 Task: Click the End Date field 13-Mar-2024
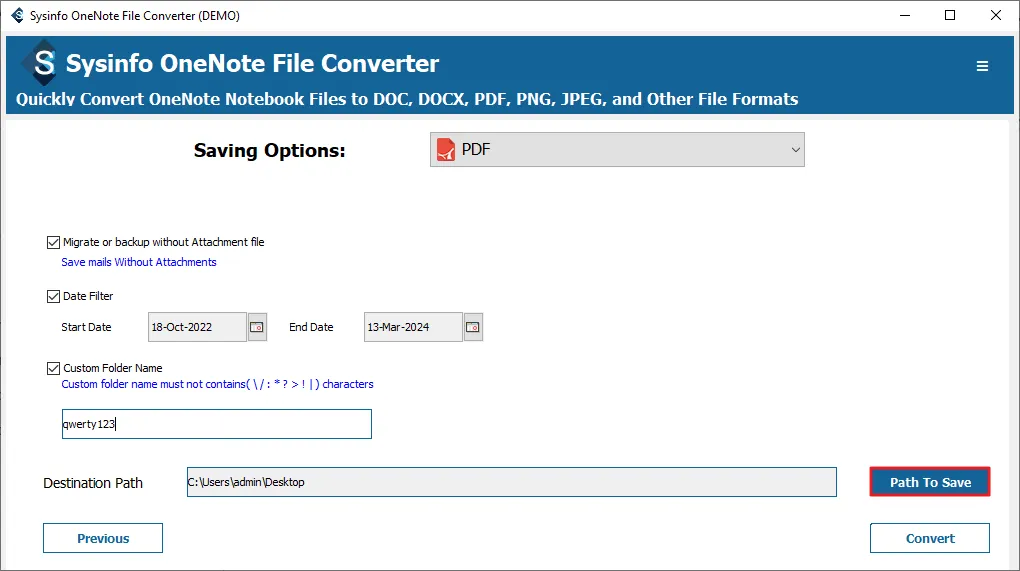point(413,326)
